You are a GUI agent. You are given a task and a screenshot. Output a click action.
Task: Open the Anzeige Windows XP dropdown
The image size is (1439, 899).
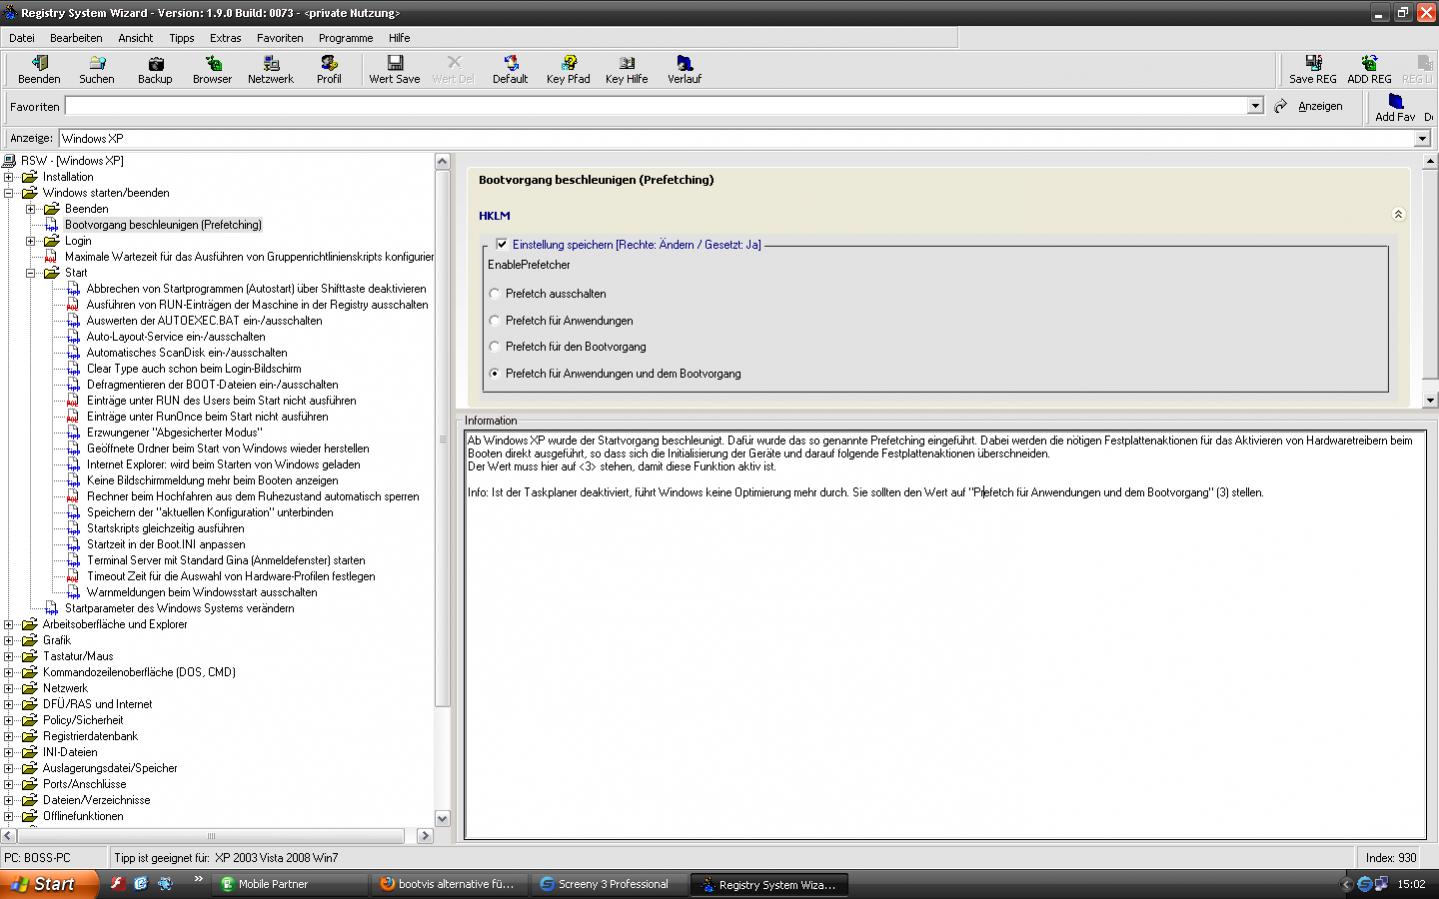coord(1422,139)
